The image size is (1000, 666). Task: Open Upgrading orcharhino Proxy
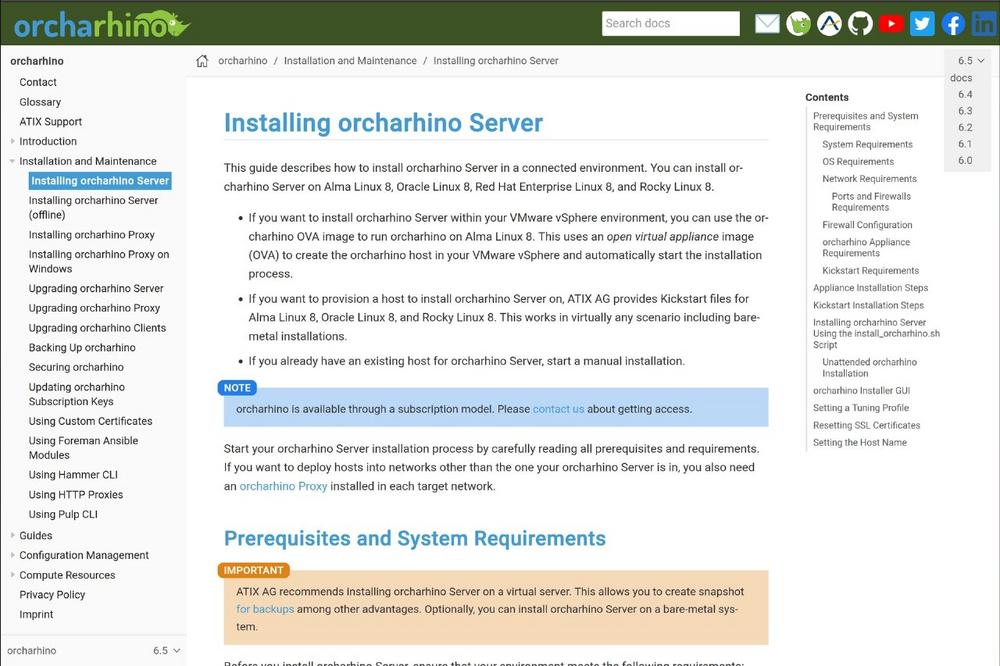(x=94, y=308)
